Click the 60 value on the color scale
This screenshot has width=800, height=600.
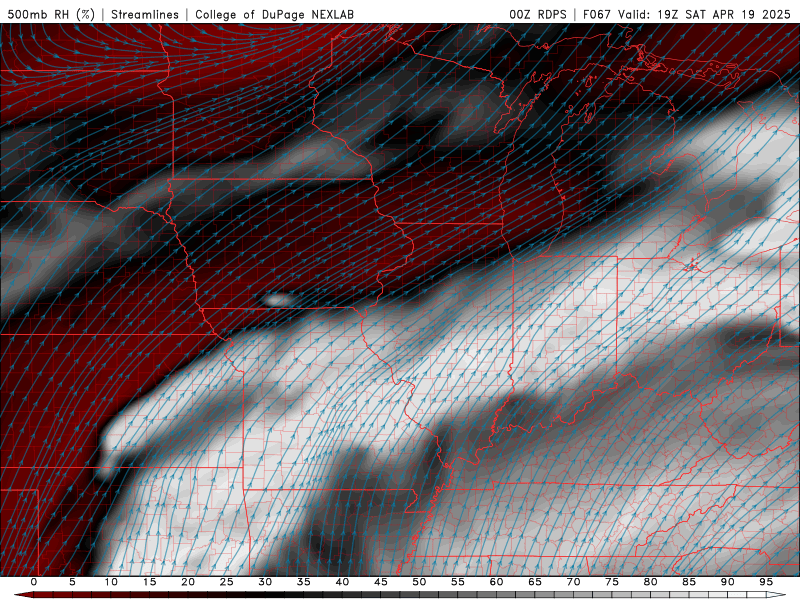click(x=496, y=582)
